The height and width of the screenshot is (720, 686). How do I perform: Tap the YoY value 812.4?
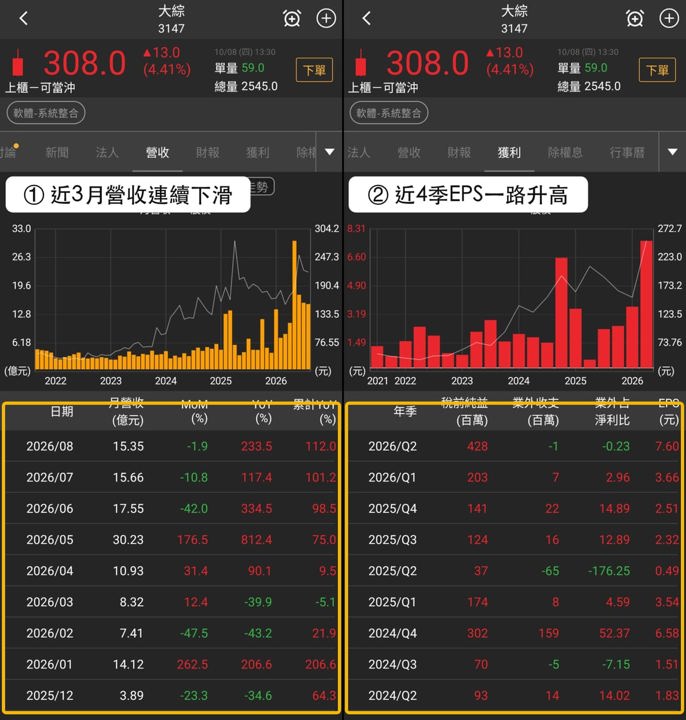(x=256, y=540)
